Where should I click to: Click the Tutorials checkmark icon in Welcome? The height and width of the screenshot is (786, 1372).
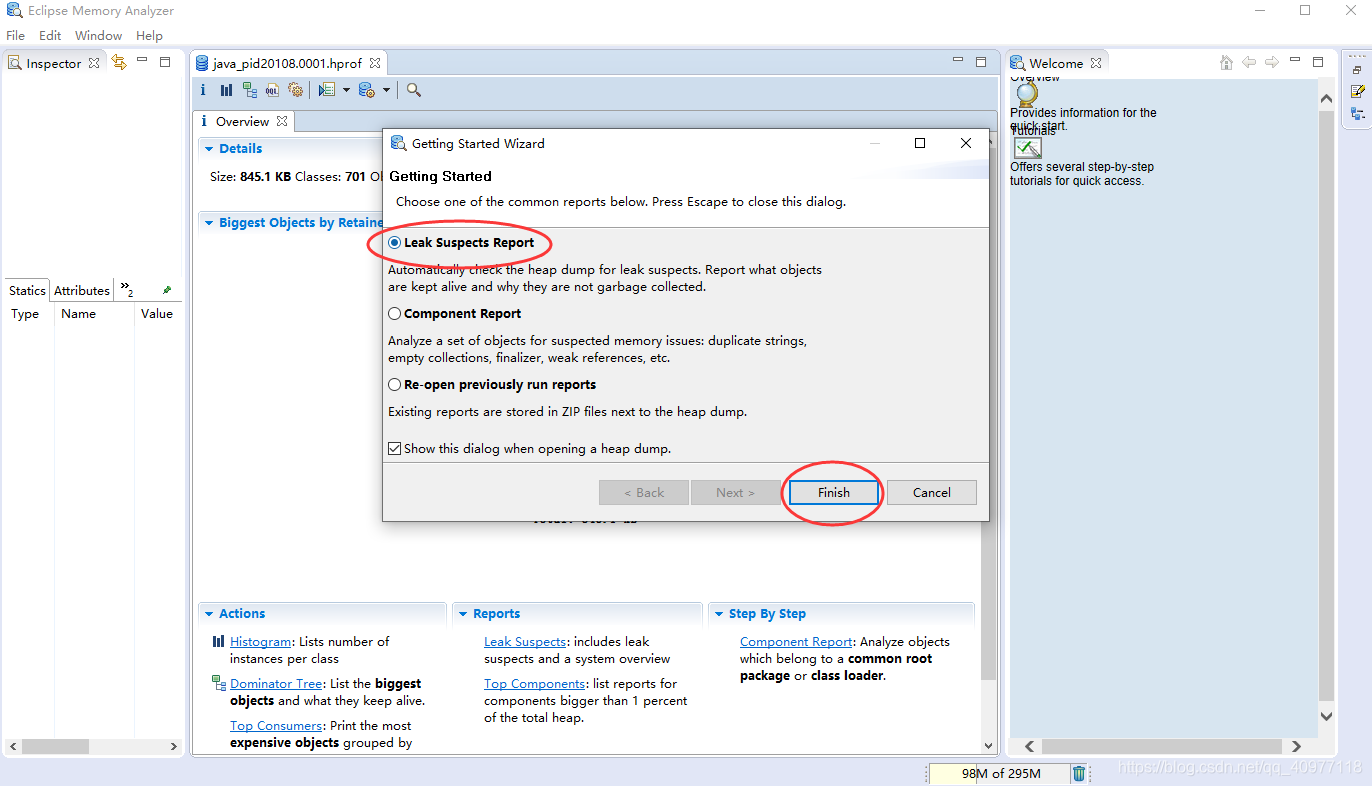[1027, 148]
